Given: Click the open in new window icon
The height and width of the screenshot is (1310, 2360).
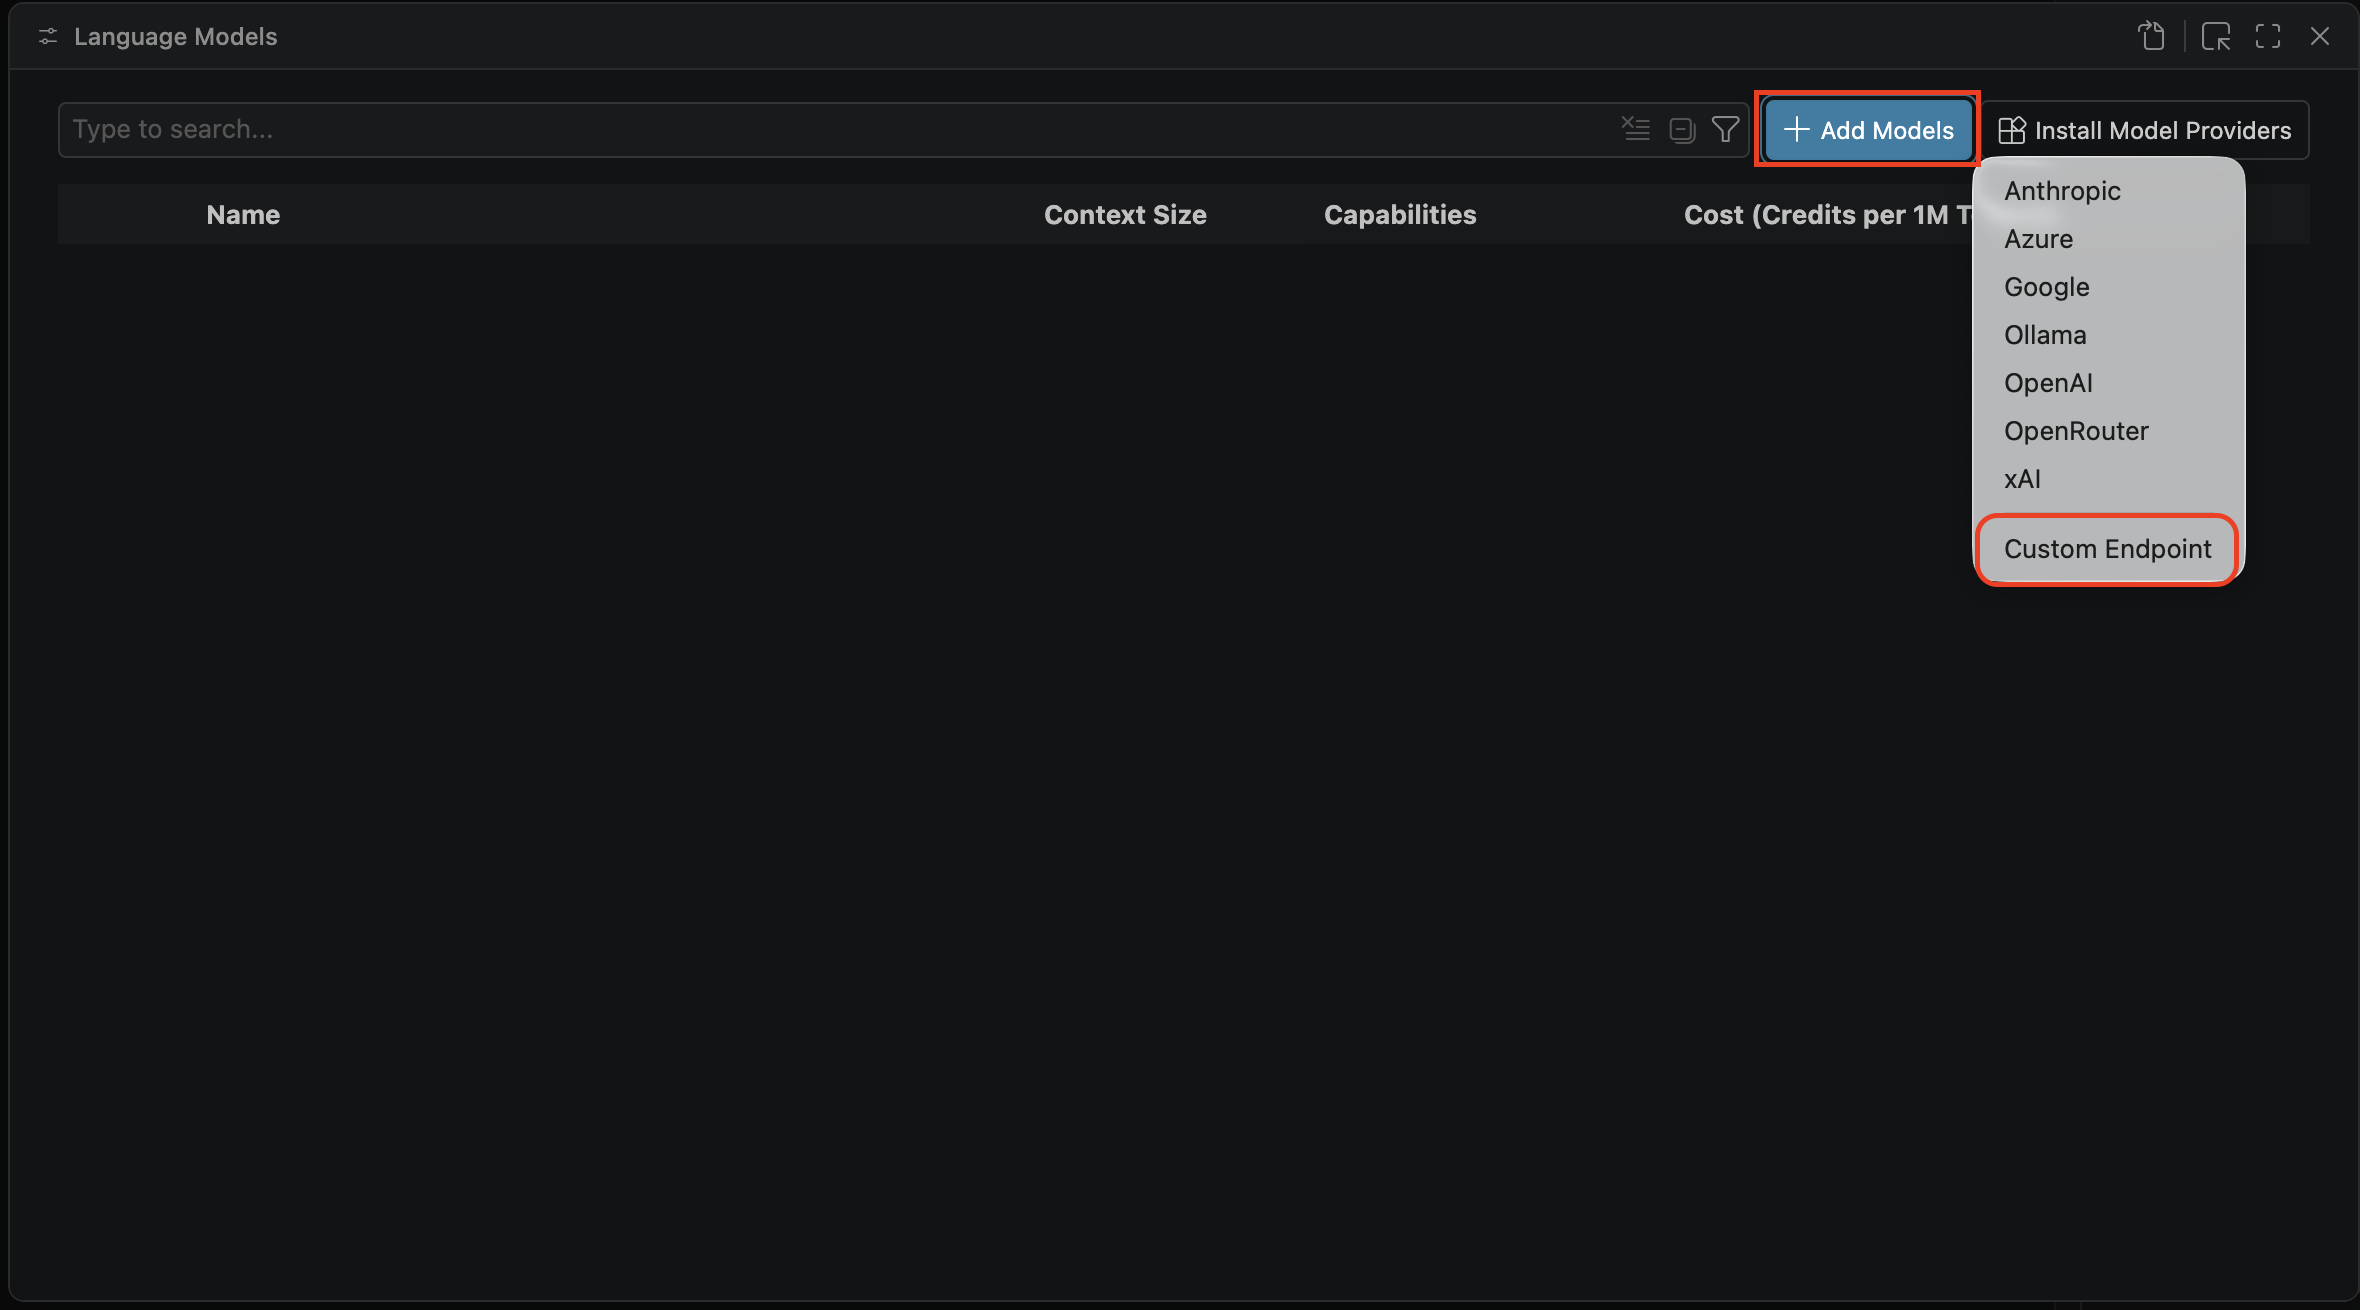Looking at the screenshot, I should point(2216,37).
